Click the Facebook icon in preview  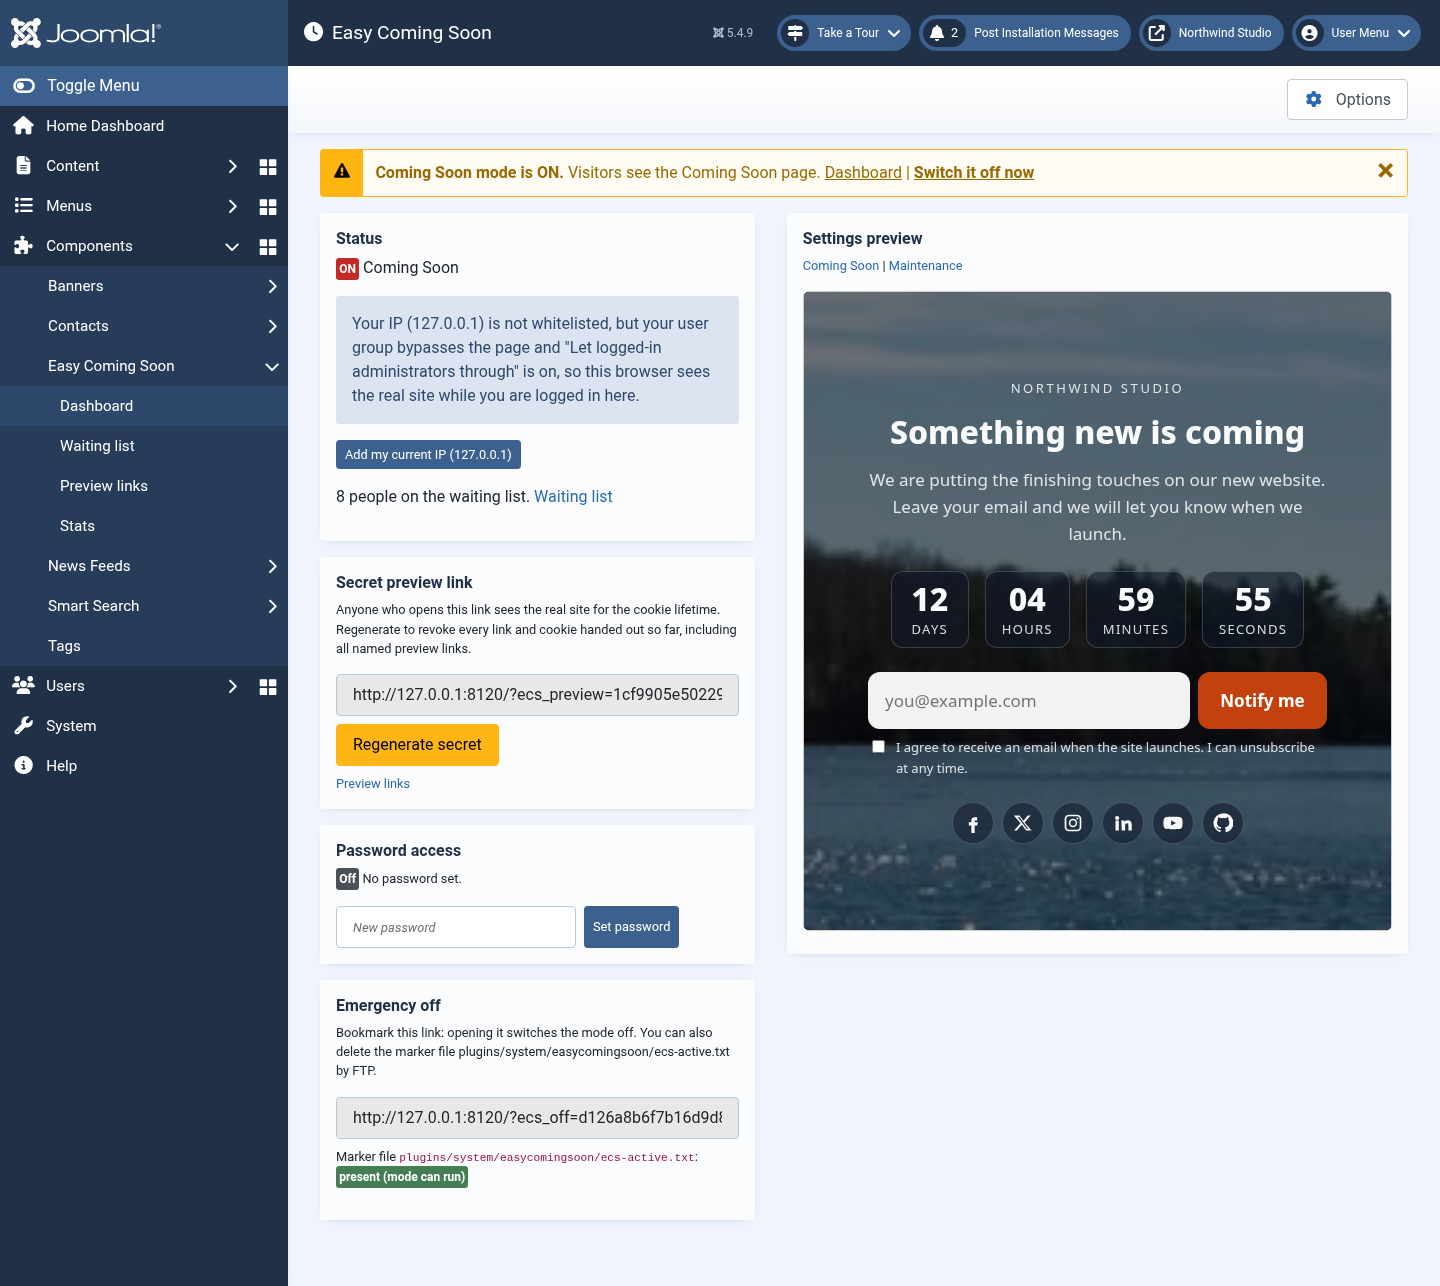973,823
